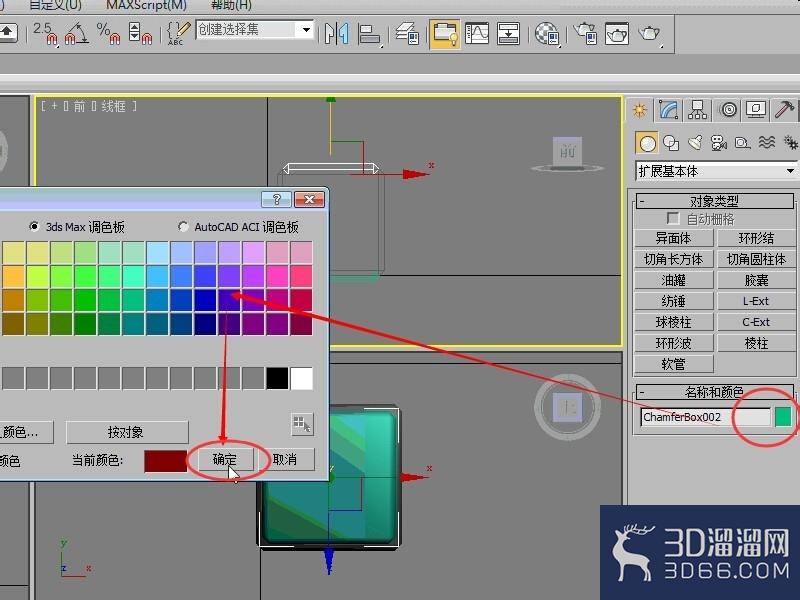
Task: Collapse the 名称和颜色 rollout
Action: click(714, 392)
